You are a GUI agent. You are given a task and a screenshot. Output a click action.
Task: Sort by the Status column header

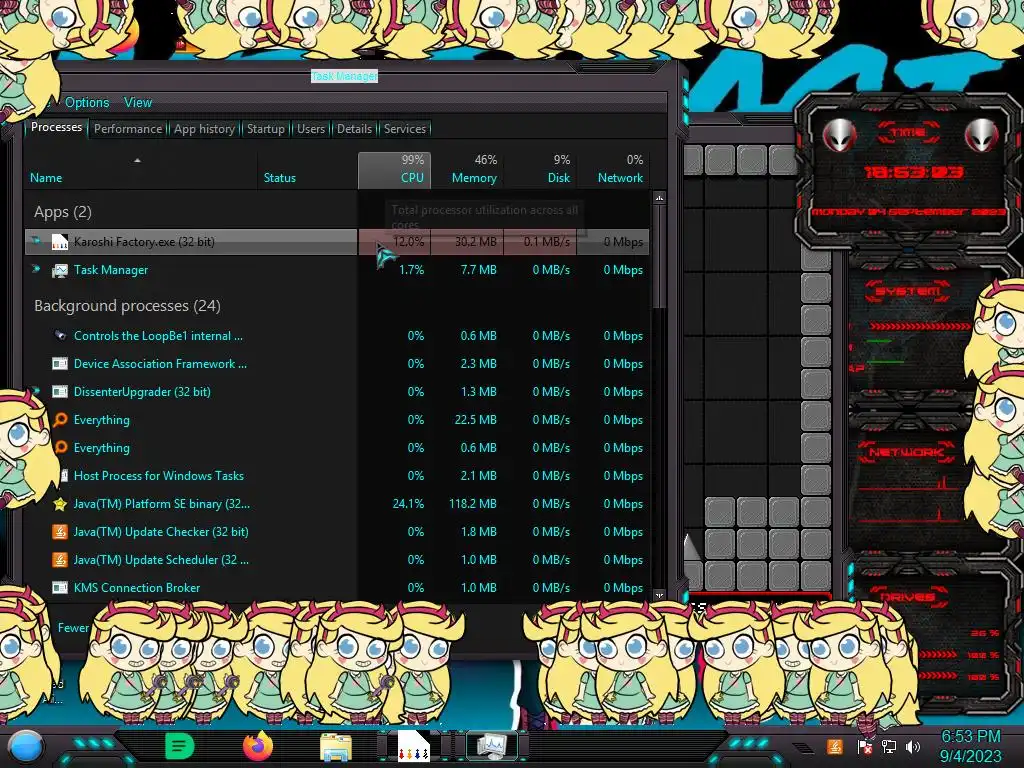point(307,170)
